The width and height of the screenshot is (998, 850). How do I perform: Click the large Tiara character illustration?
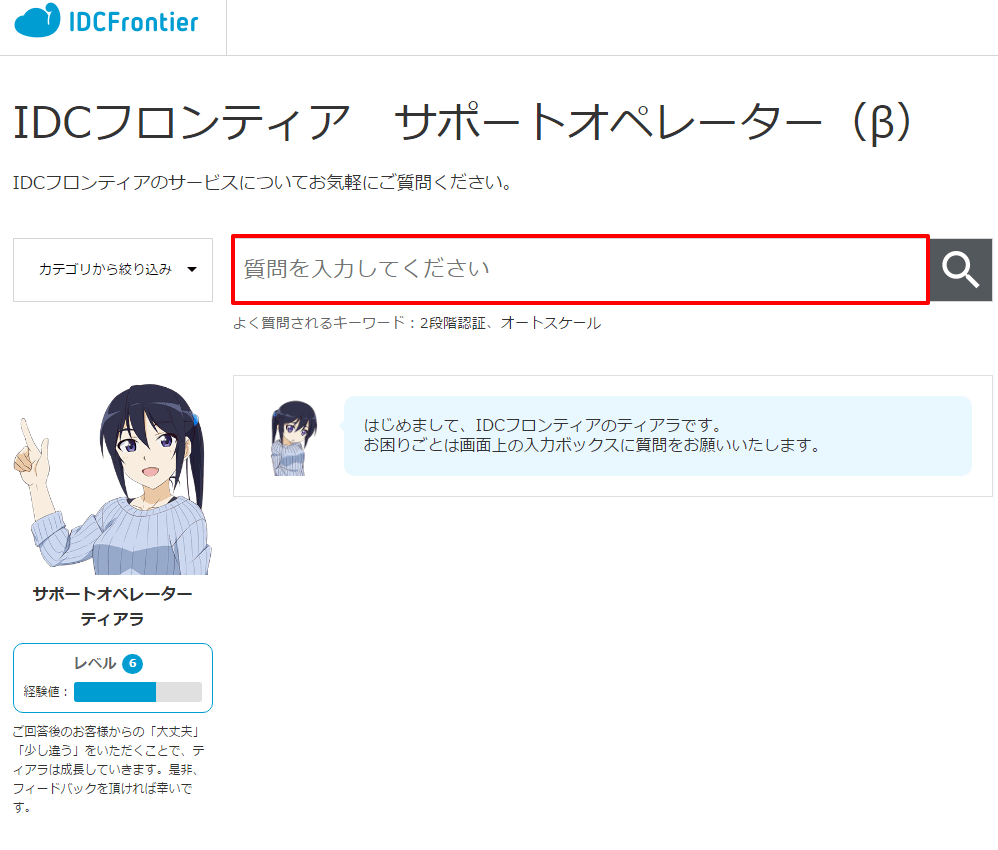pyautogui.click(x=113, y=480)
